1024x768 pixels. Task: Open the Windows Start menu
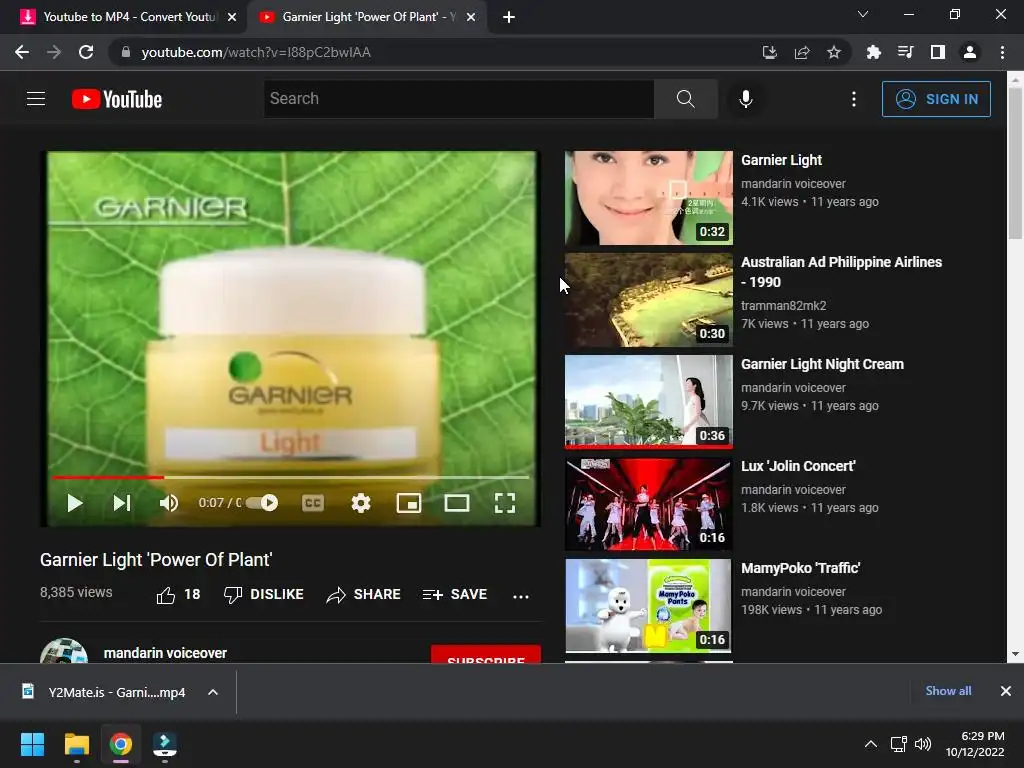pyautogui.click(x=32, y=744)
